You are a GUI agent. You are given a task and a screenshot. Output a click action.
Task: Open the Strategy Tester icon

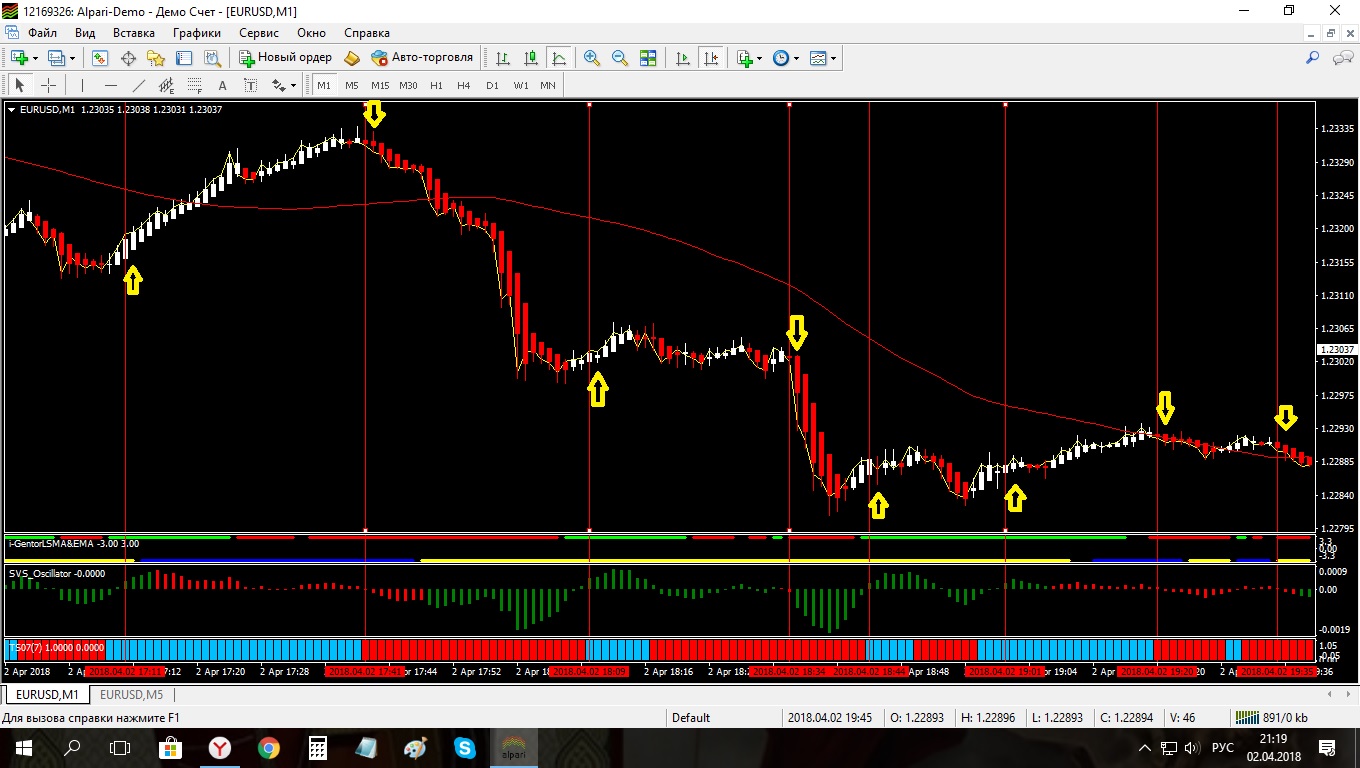click(212, 58)
